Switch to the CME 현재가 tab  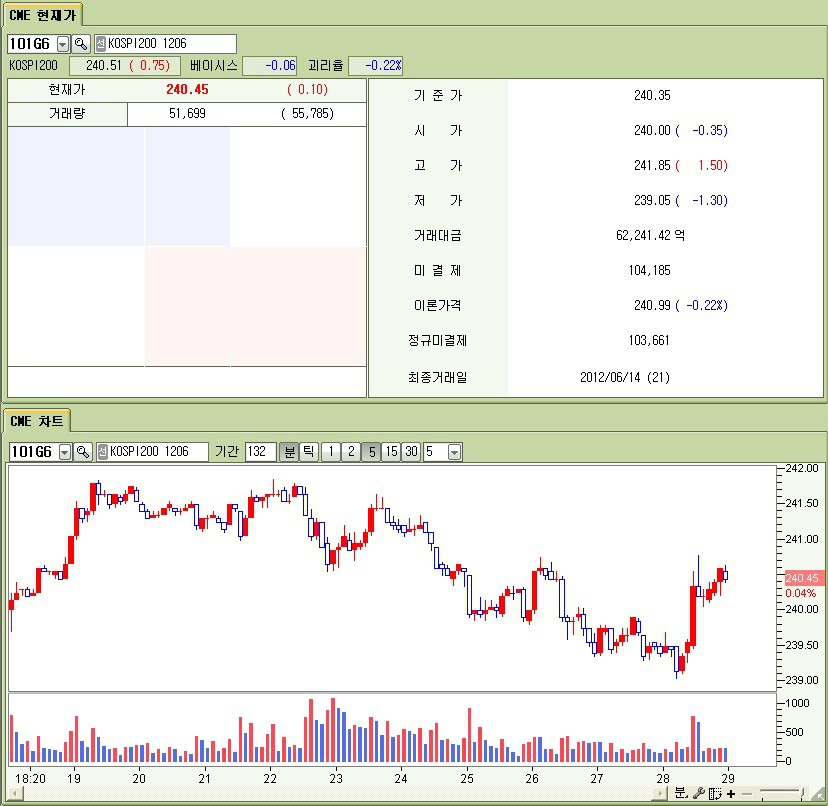click(x=41, y=15)
